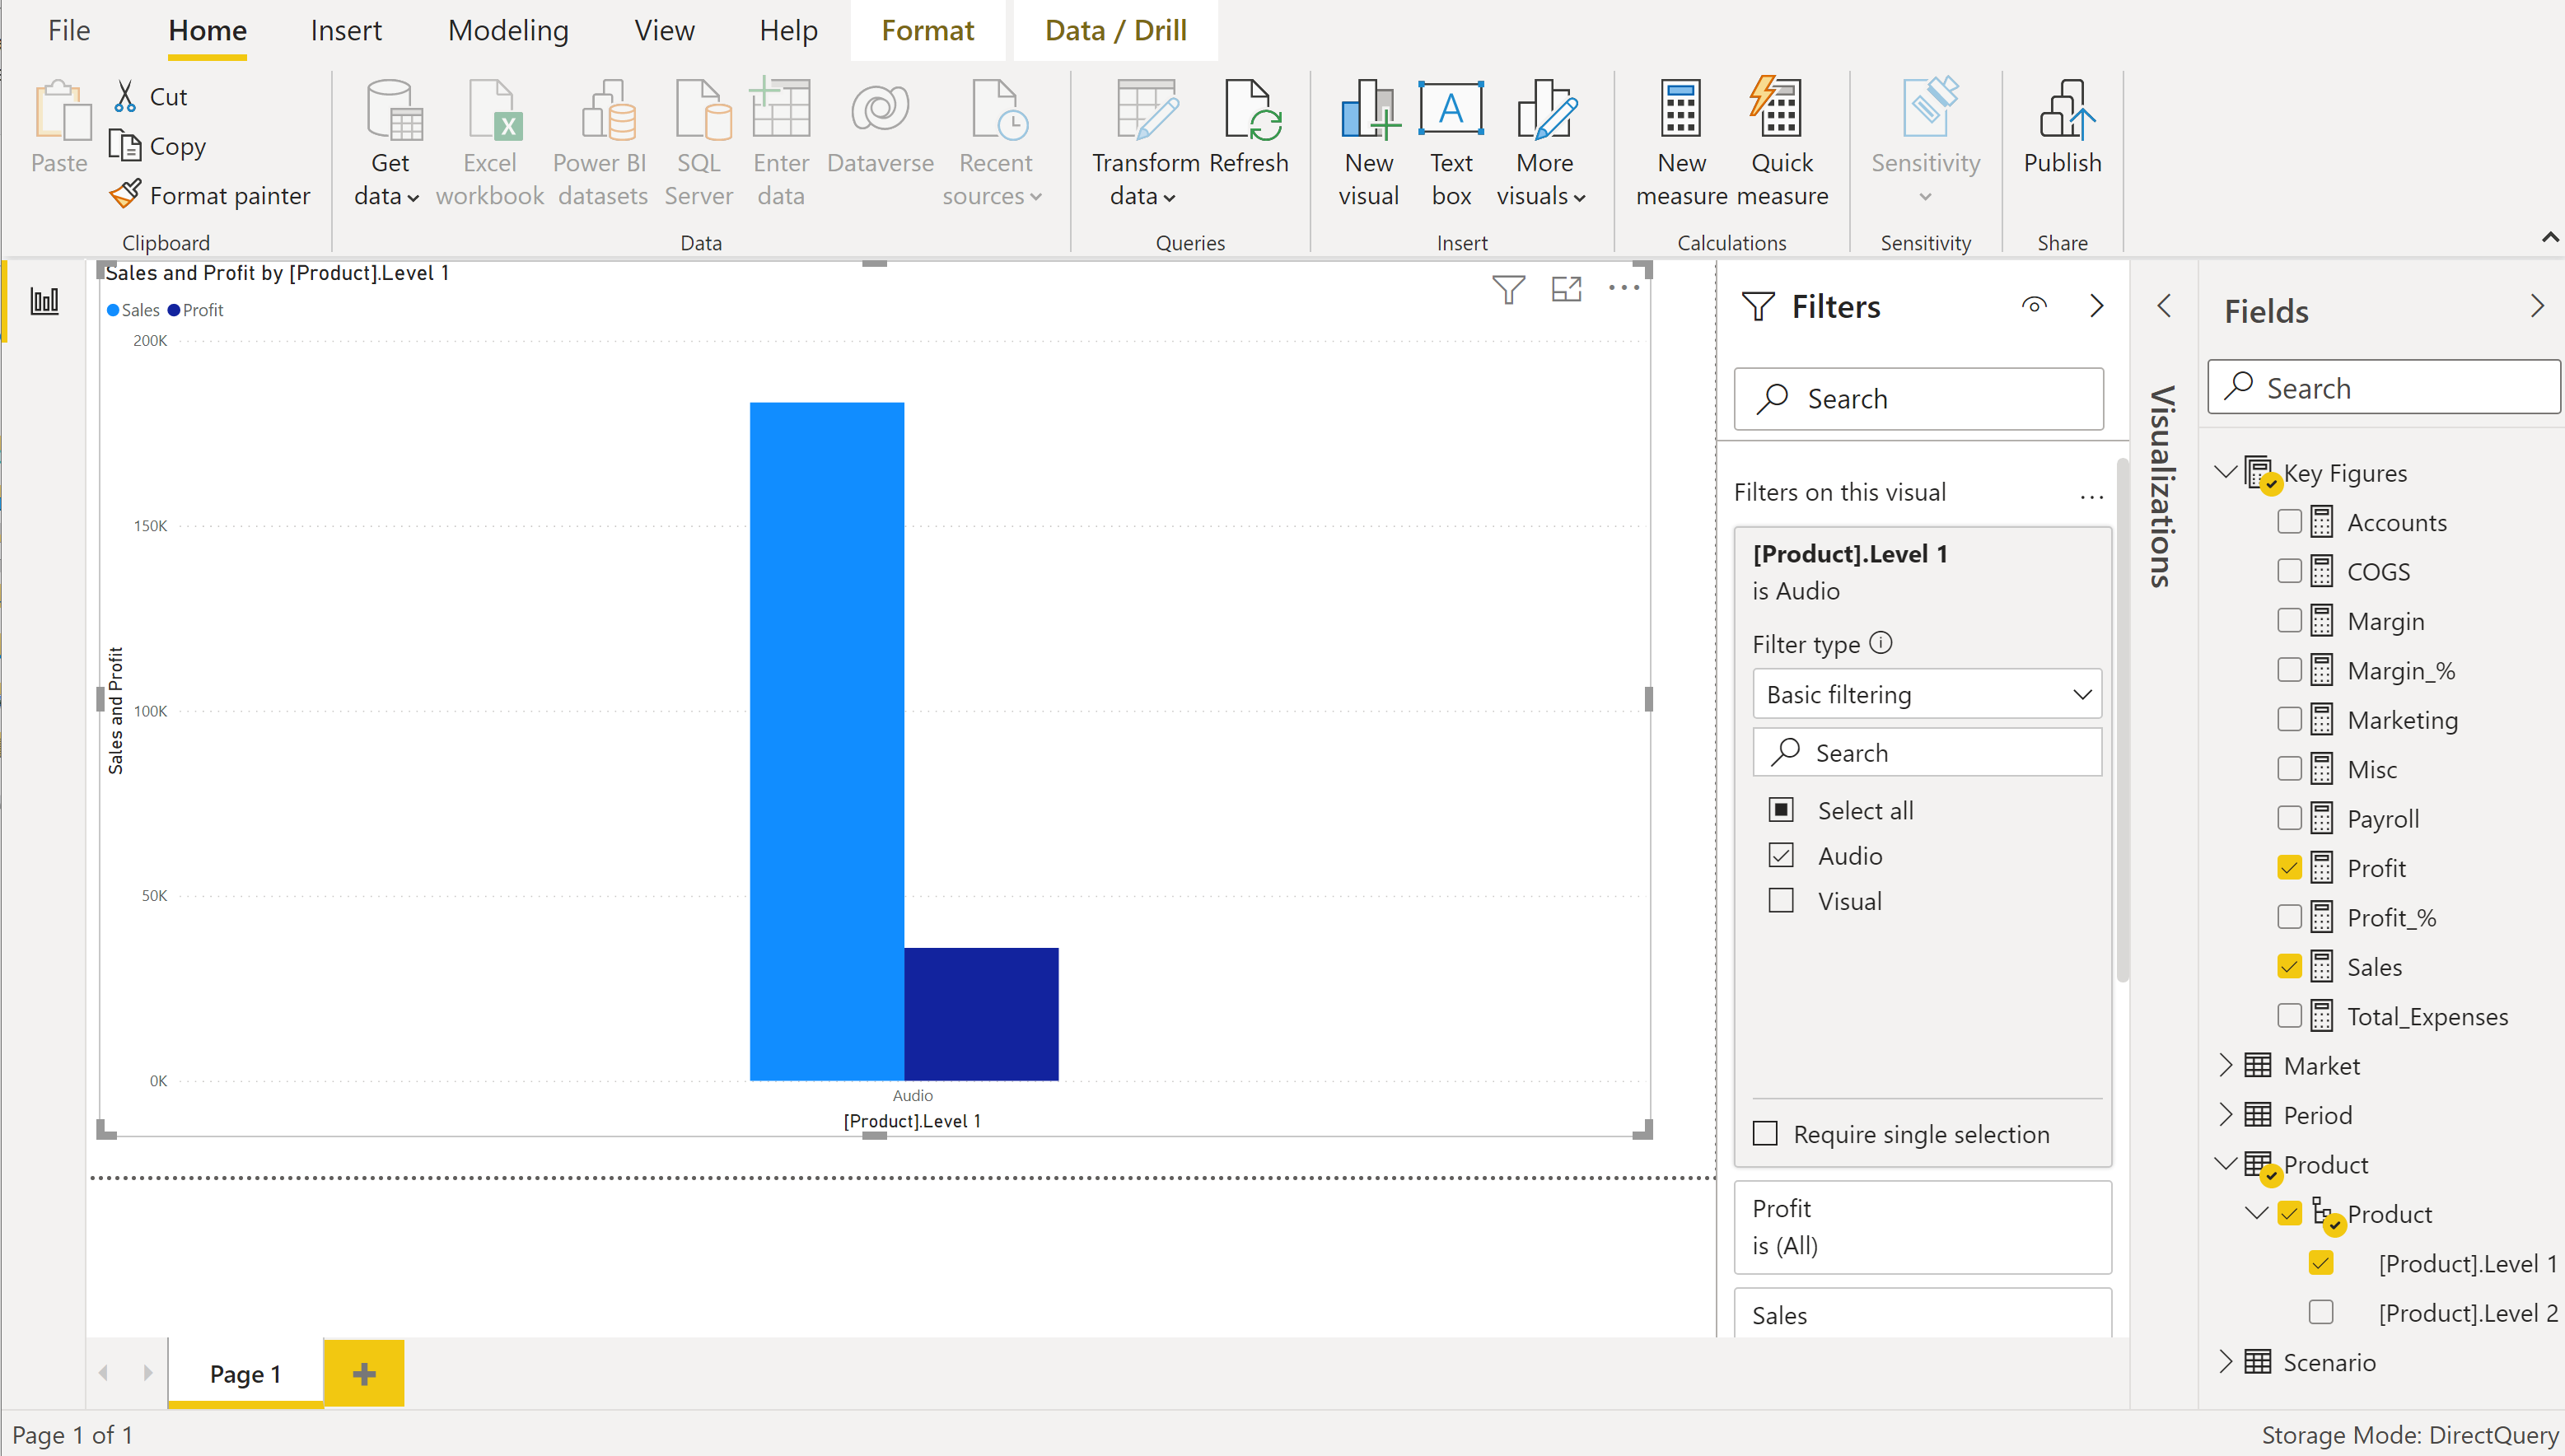Click the light blue Sales bar
The image size is (2565, 1456).
click(x=826, y=740)
